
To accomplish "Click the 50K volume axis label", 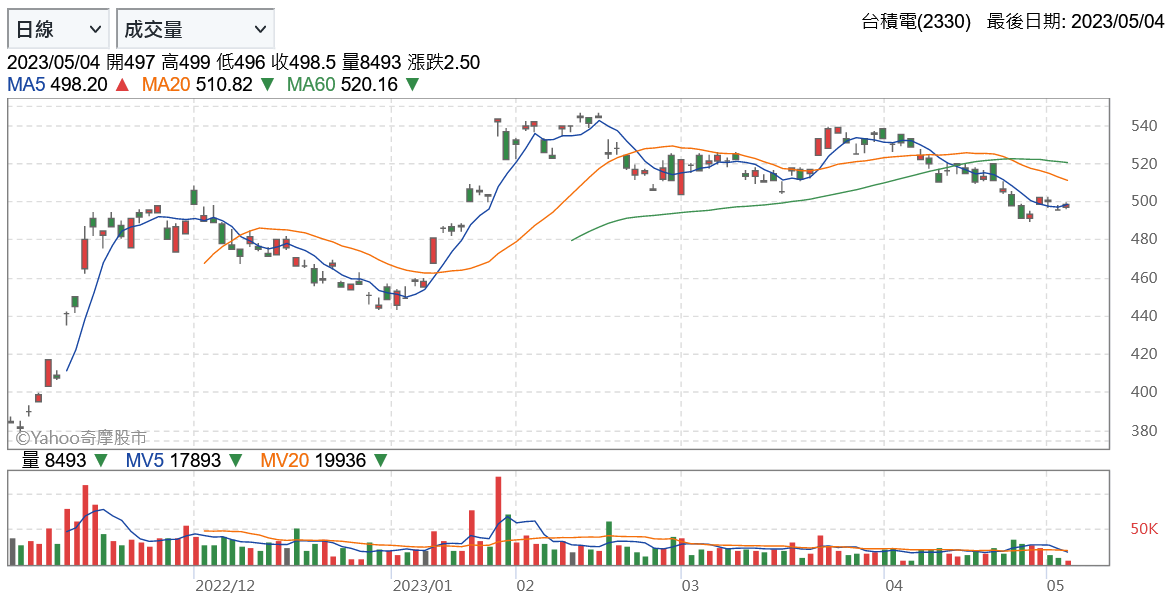I will point(1144,530).
